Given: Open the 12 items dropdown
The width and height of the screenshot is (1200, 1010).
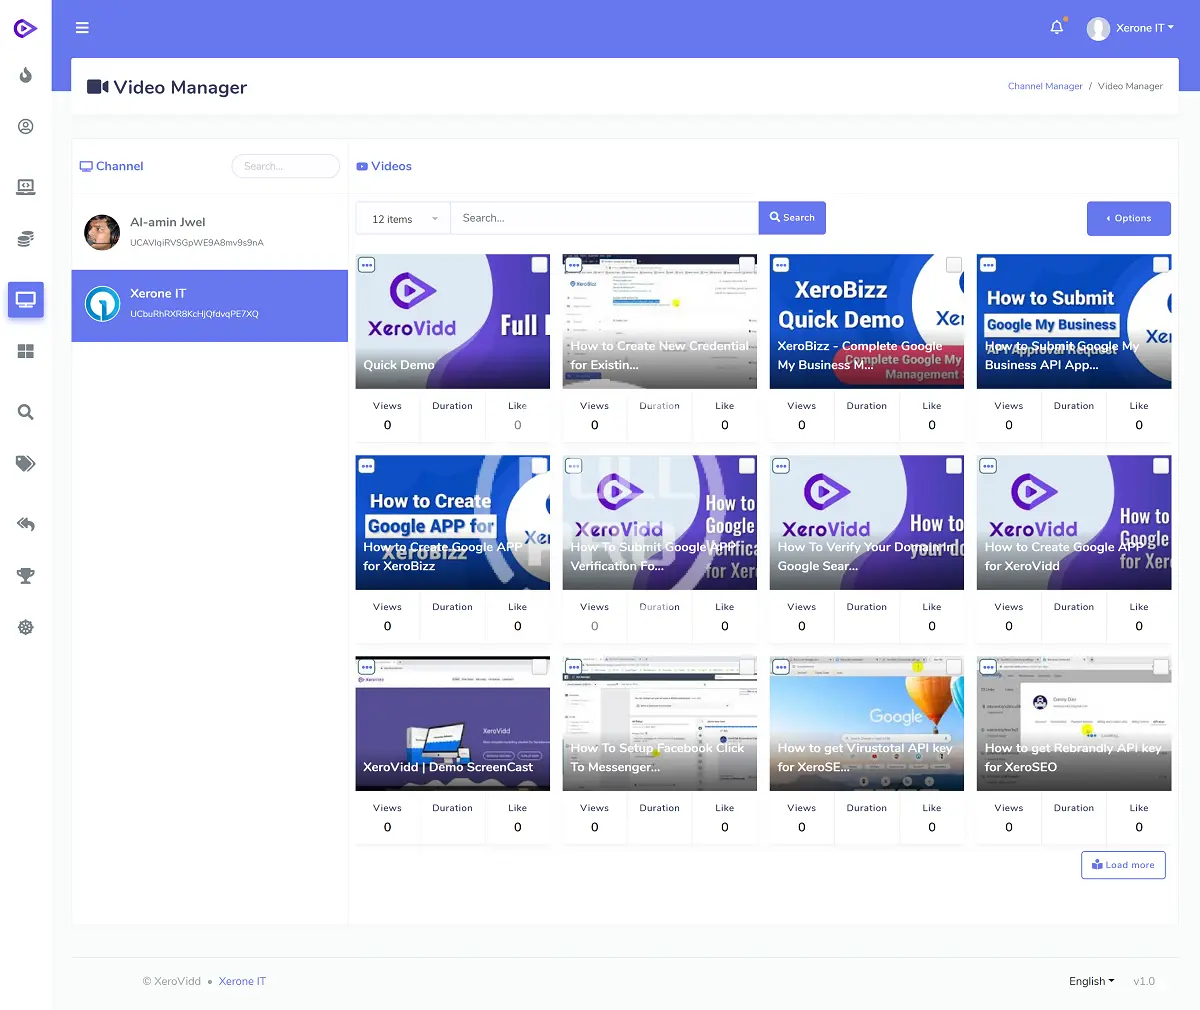Looking at the screenshot, I should [x=404, y=219].
